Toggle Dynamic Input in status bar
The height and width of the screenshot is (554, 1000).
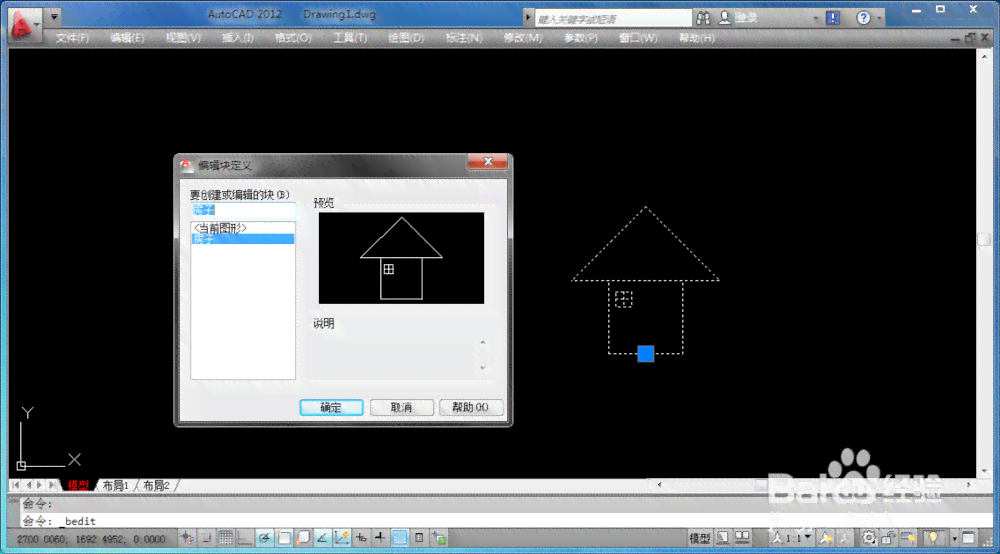point(361,538)
